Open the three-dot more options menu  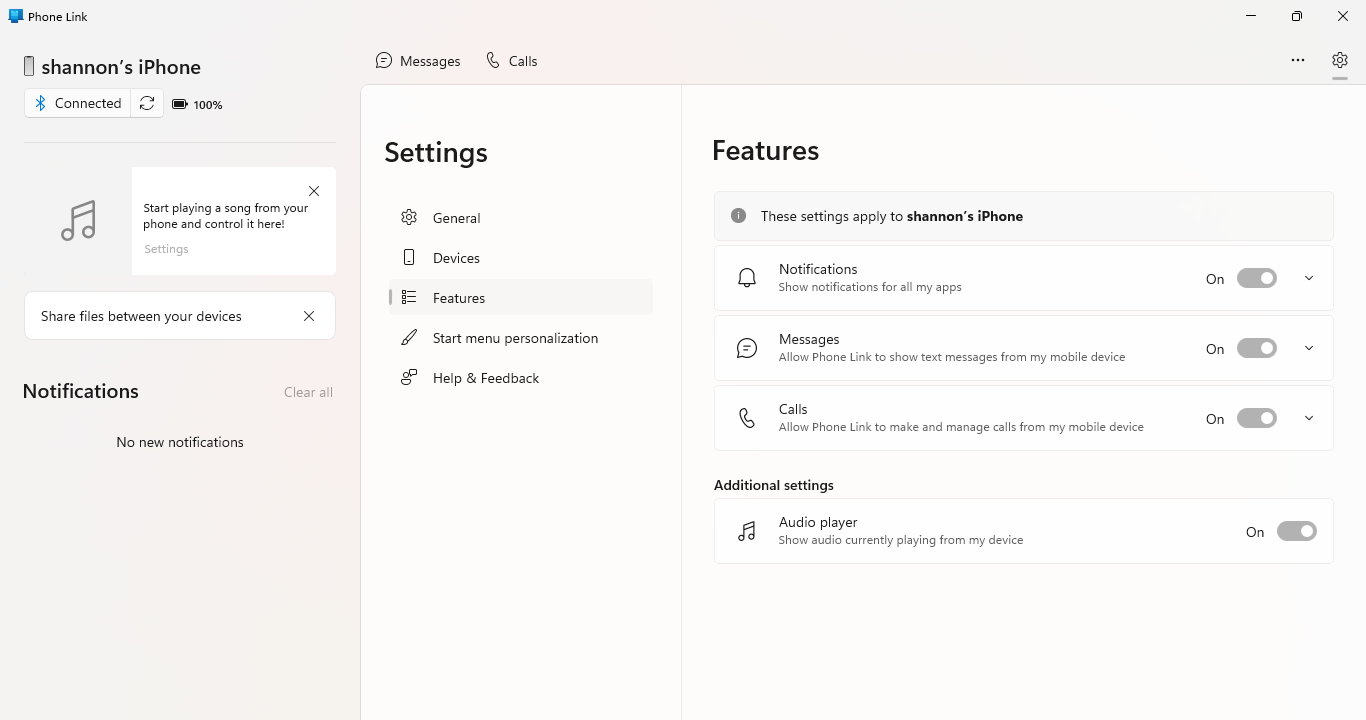pyautogui.click(x=1298, y=60)
